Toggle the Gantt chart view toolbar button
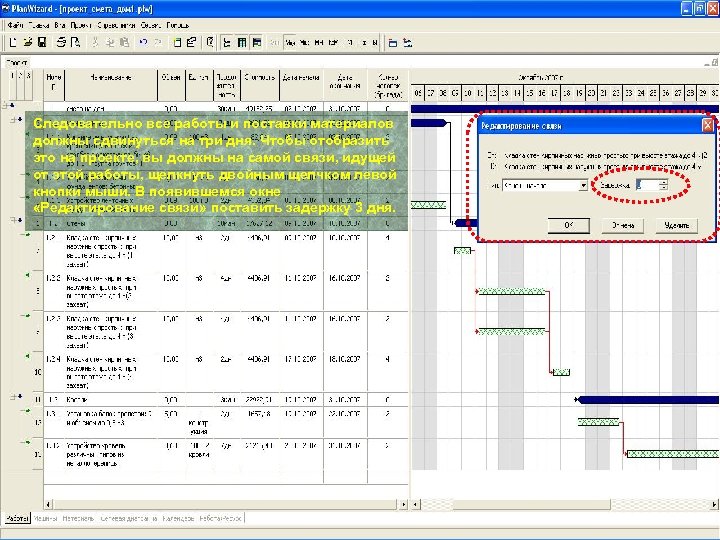The width and height of the screenshot is (720, 540). [257, 42]
